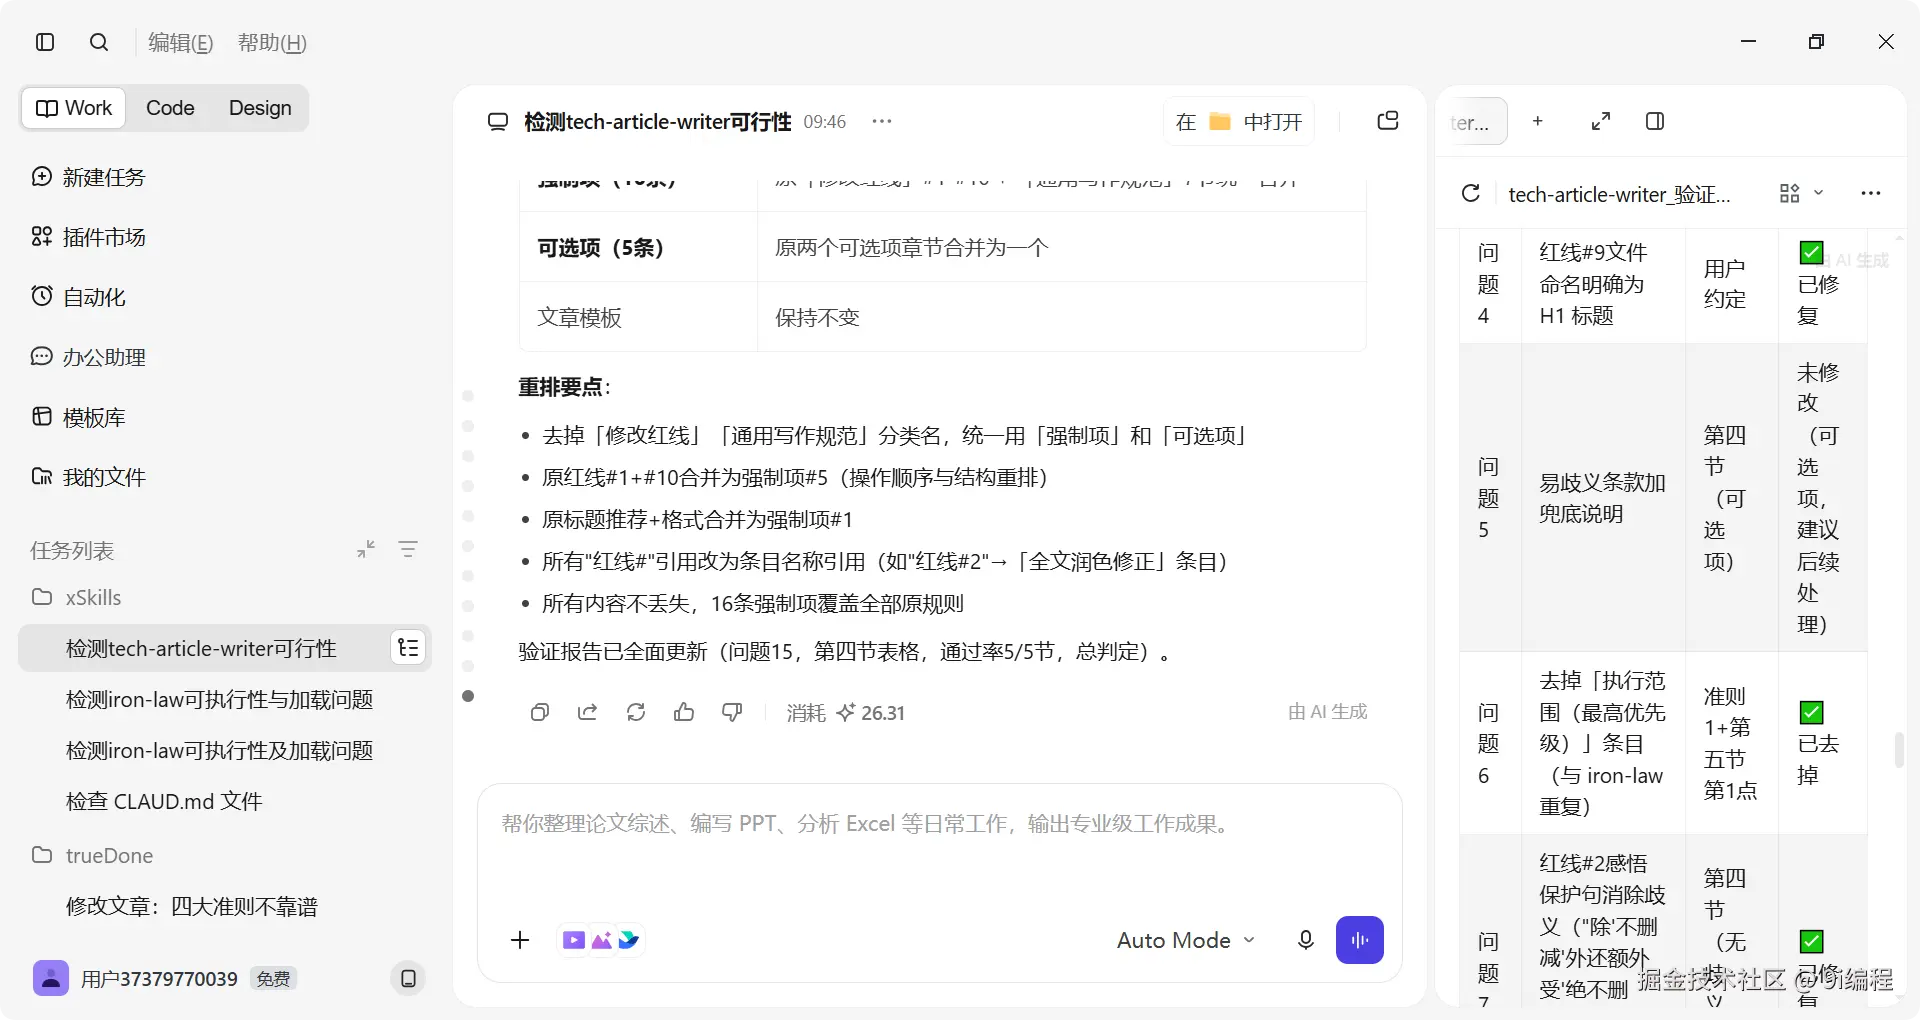Jump to last conversation timeline dot

(468, 696)
